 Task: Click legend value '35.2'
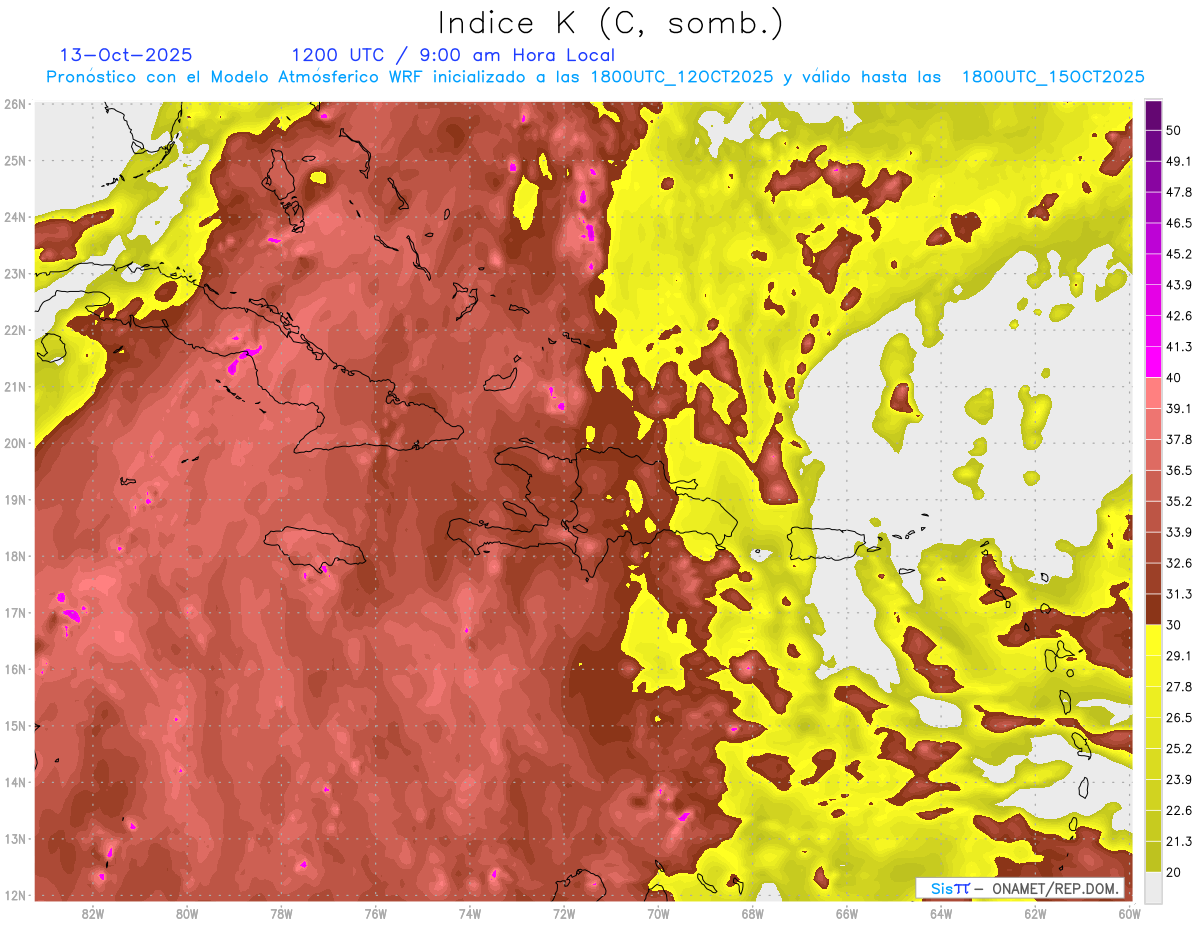(1179, 501)
